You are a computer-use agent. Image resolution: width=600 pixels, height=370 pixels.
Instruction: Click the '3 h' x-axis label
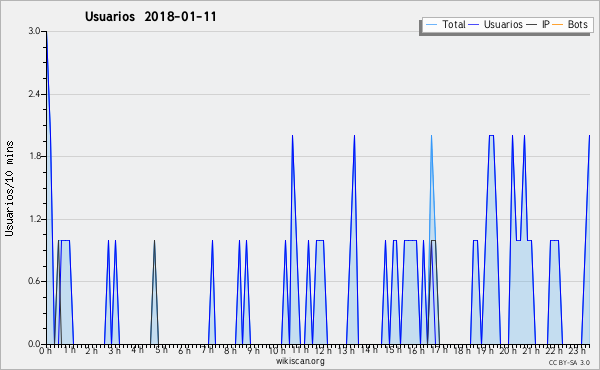[114, 351]
